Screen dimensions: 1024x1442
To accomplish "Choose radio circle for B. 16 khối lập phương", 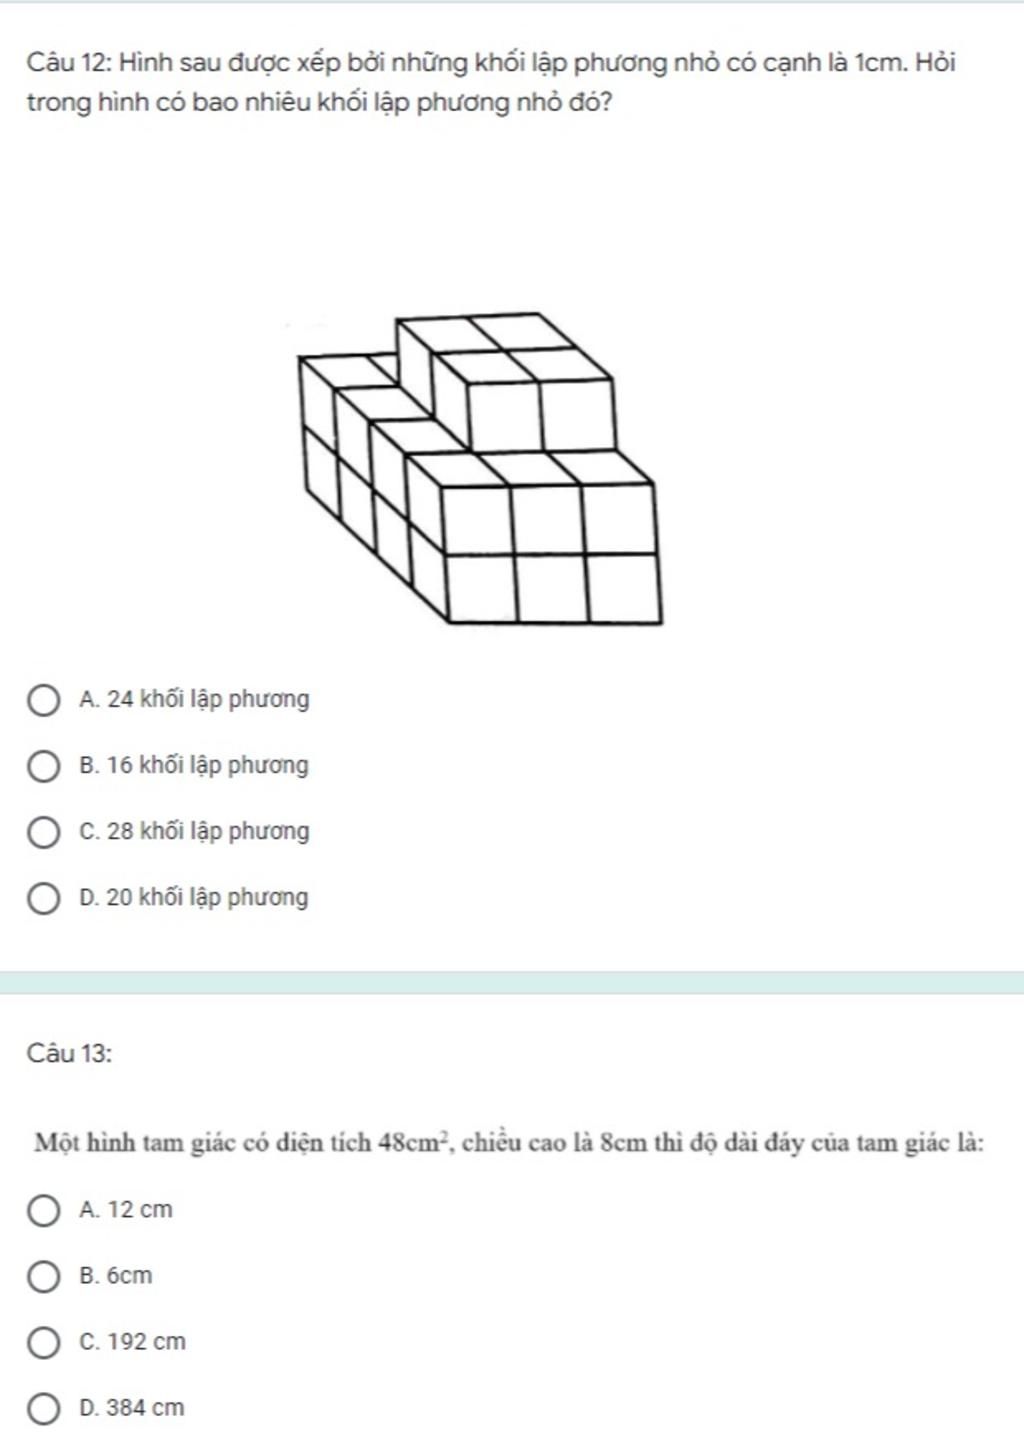I will [x=42, y=767].
